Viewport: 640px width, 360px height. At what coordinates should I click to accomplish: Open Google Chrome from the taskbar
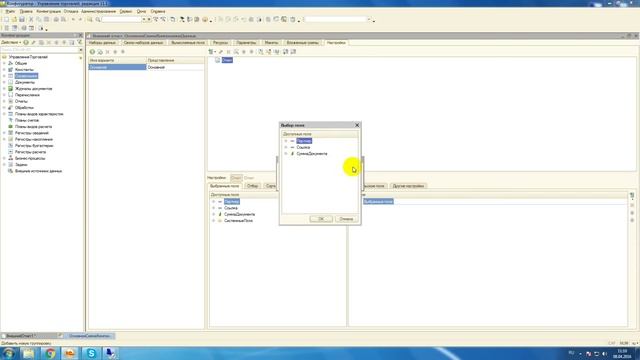[50, 353]
